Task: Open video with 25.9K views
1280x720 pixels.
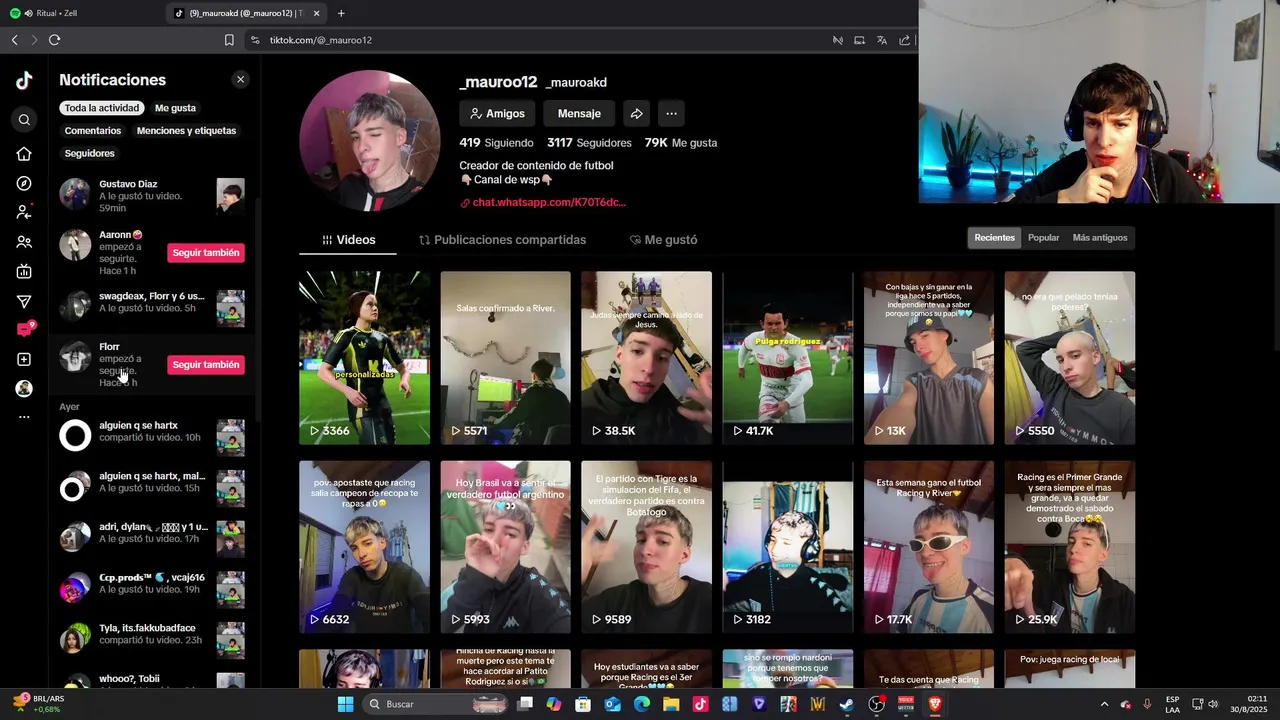Action: pos(1070,547)
